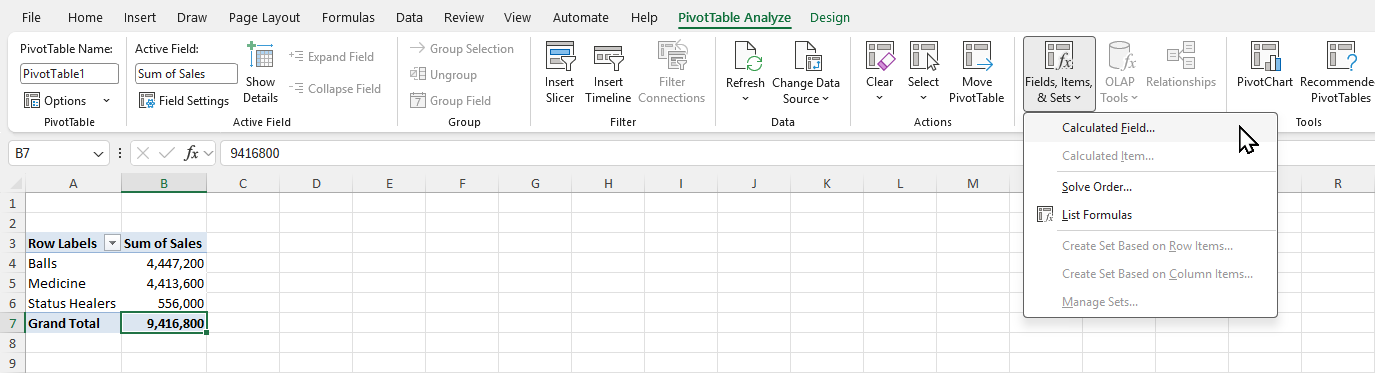Select the Balls row label cell

tap(73, 263)
